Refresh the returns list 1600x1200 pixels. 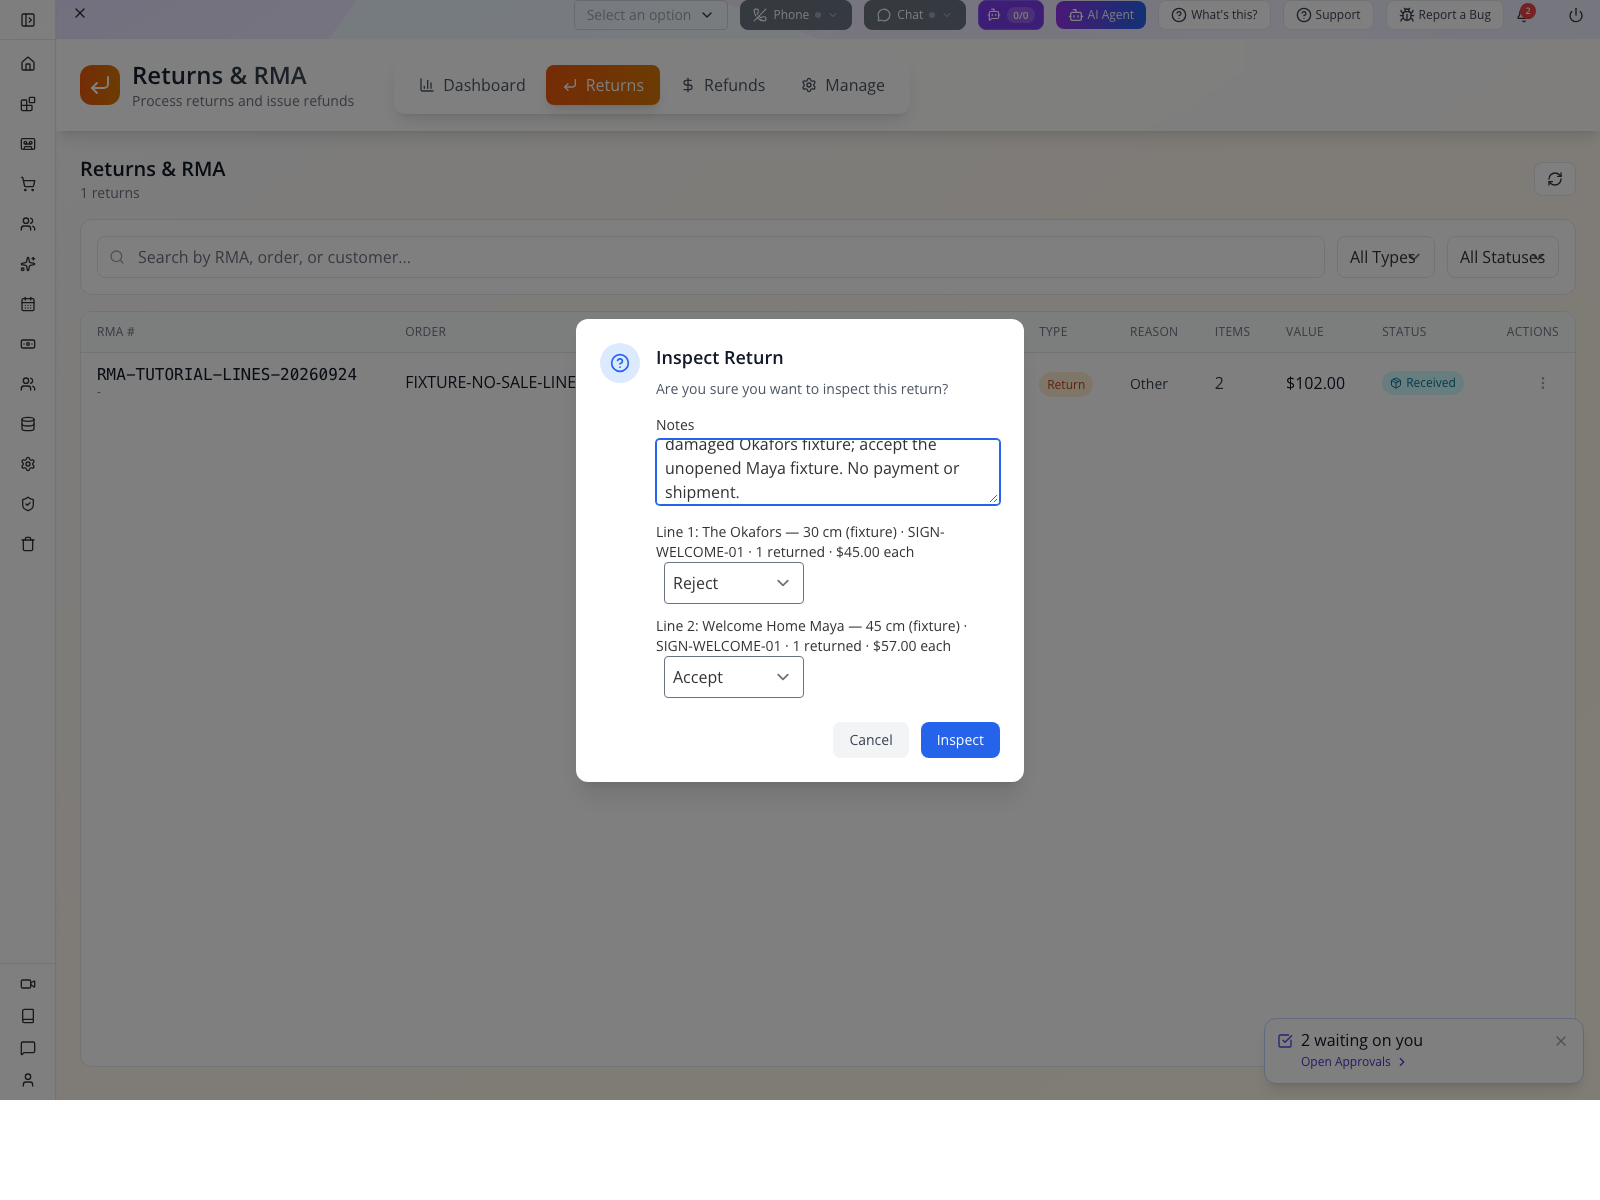[x=1555, y=179]
